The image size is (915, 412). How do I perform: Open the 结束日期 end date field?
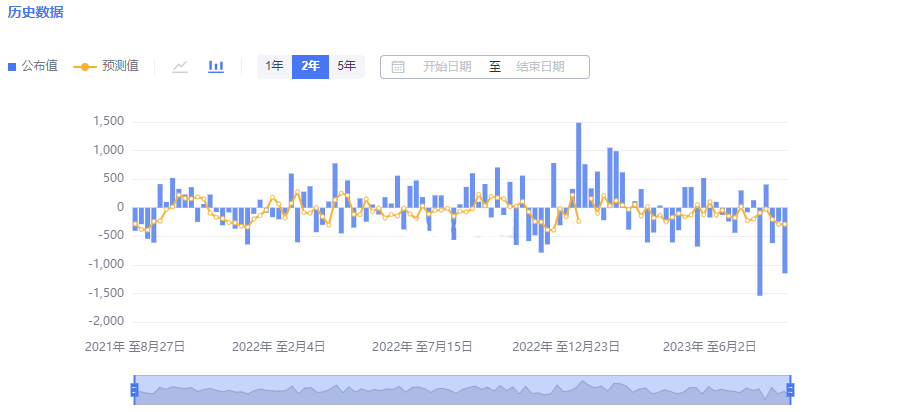[x=540, y=67]
